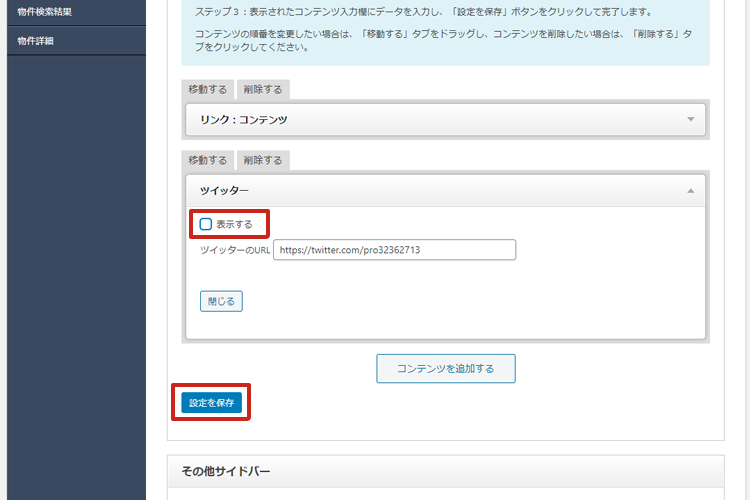Click the コンテンツを追加する button
This screenshot has height=500, width=750.
click(445, 369)
